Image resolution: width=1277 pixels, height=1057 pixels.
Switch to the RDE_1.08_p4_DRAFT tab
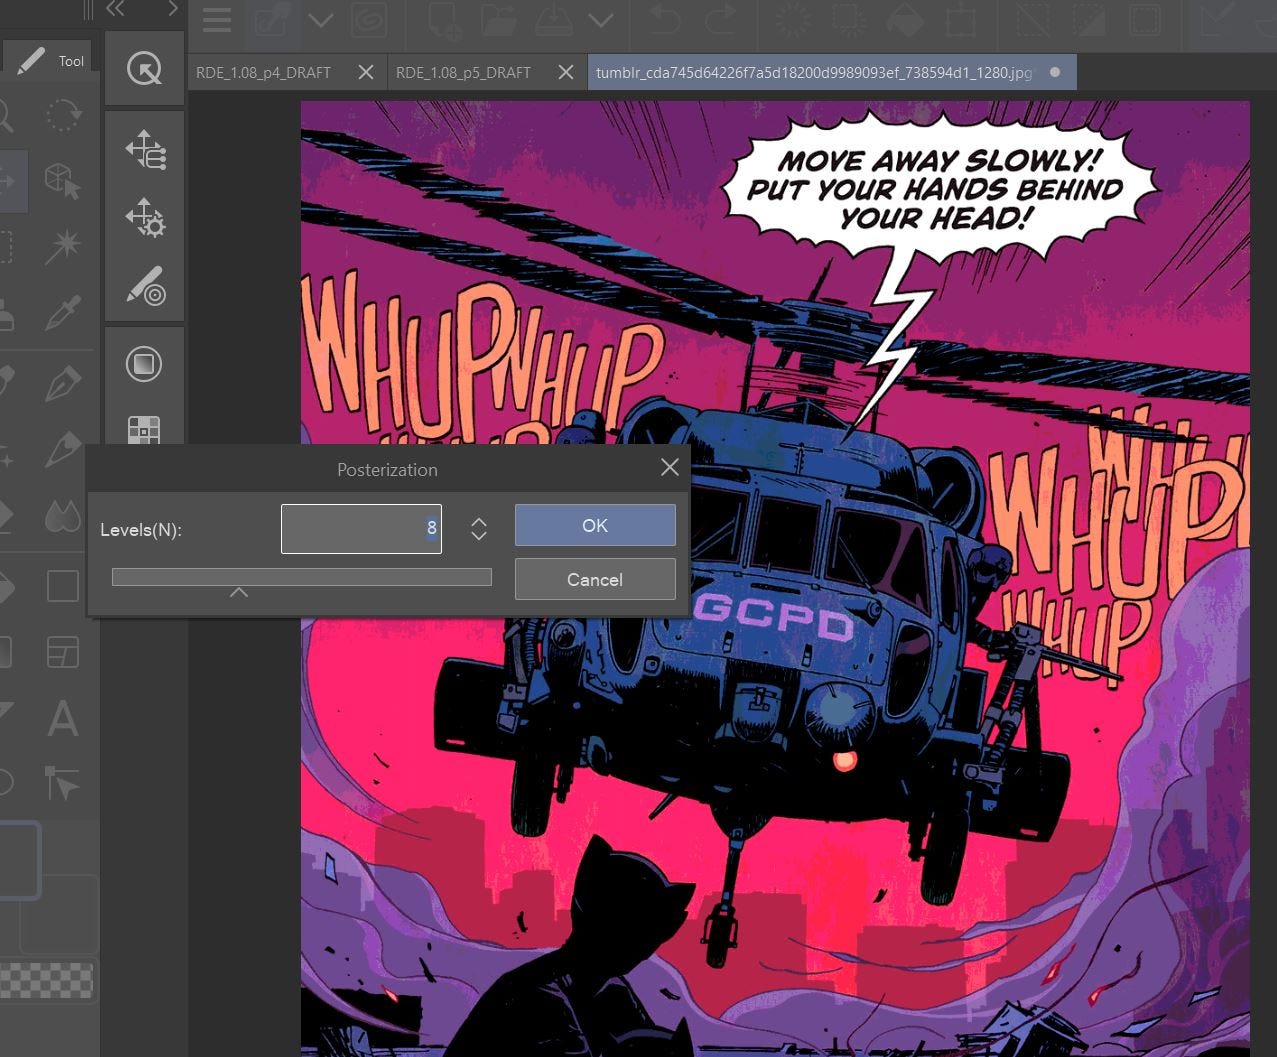pos(264,72)
